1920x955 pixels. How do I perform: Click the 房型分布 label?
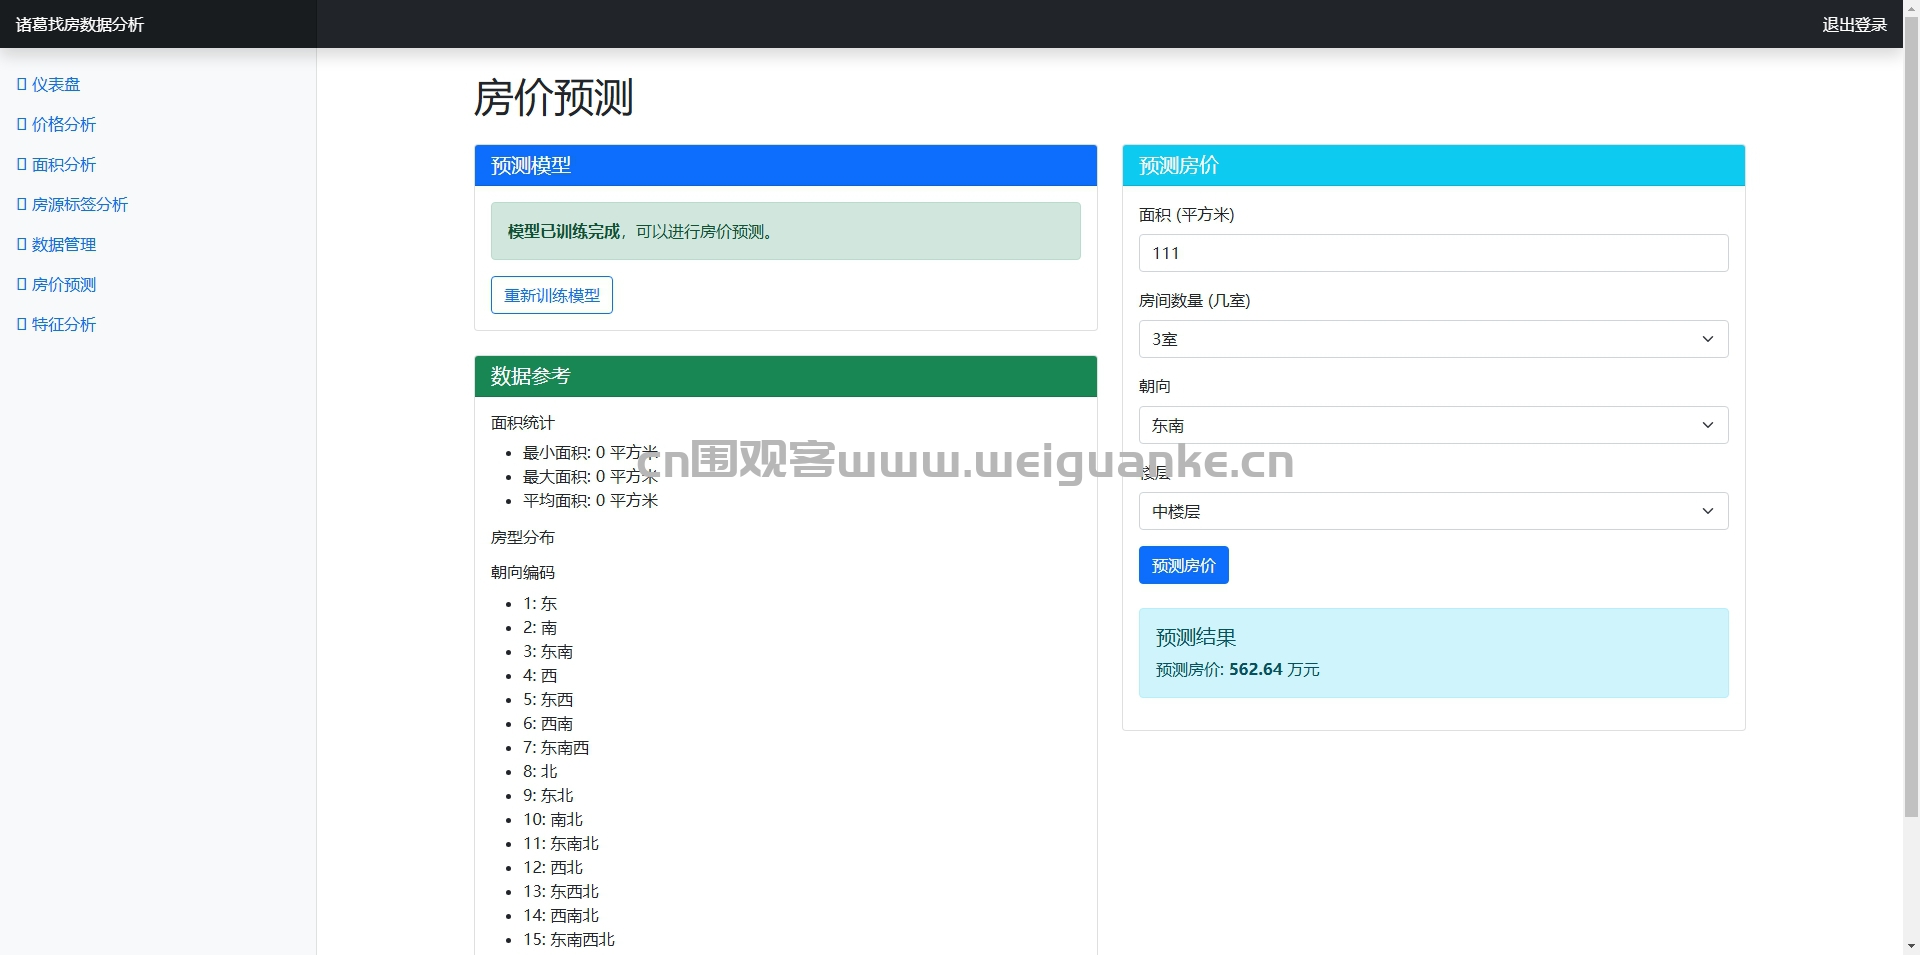pyautogui.click(x=522, y=538)
